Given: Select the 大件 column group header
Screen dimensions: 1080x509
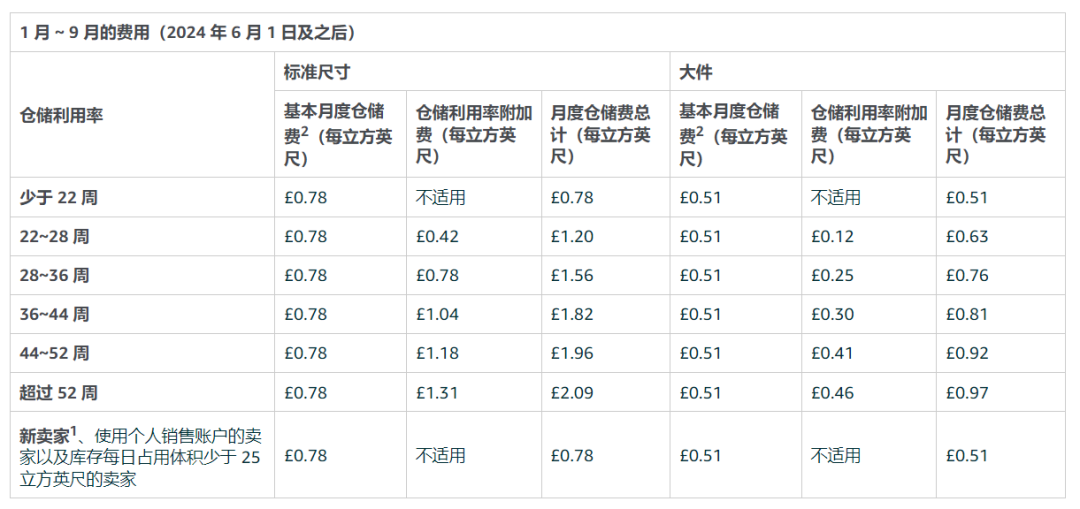Looking at the screenshot, I should click(695, 72).
